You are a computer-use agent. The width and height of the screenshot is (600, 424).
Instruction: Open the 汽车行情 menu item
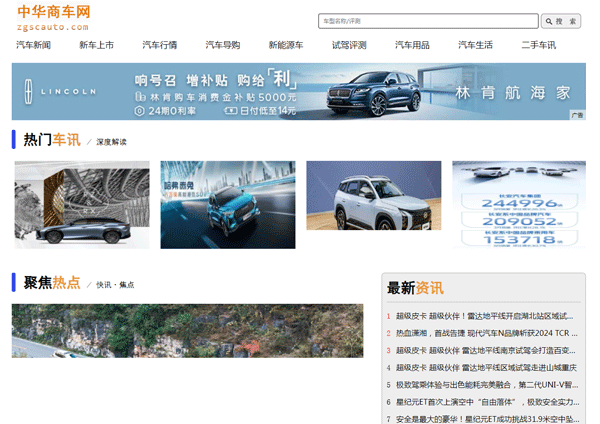[160, 45]
